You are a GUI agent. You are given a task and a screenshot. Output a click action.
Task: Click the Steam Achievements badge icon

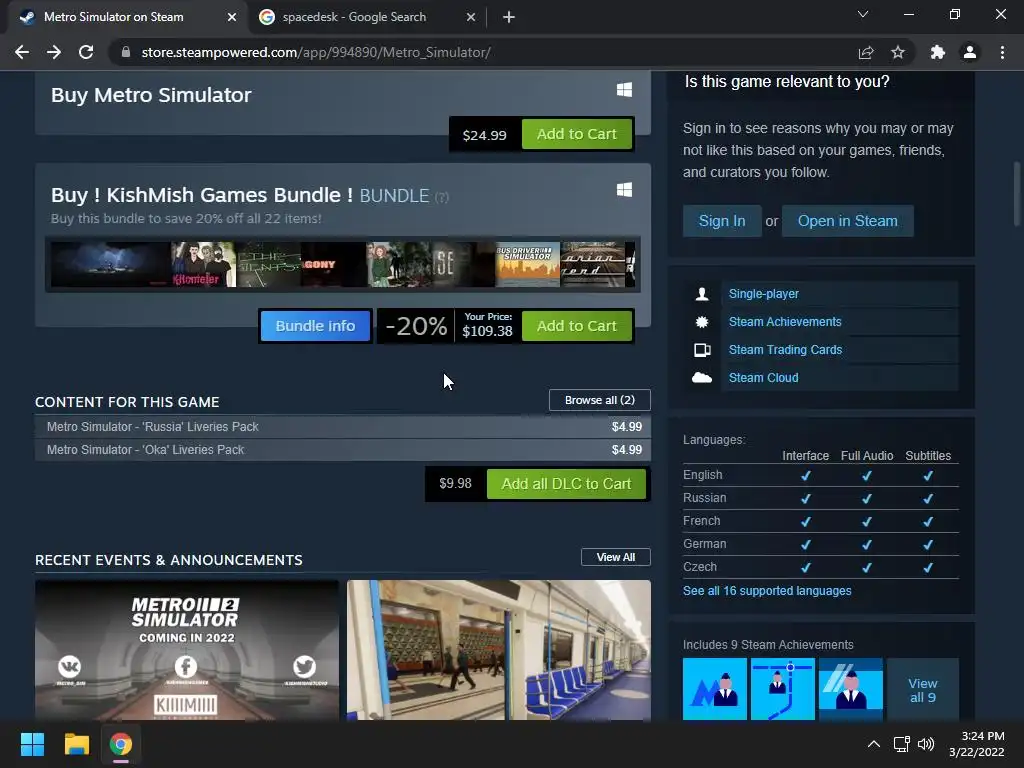coord(702,322)
